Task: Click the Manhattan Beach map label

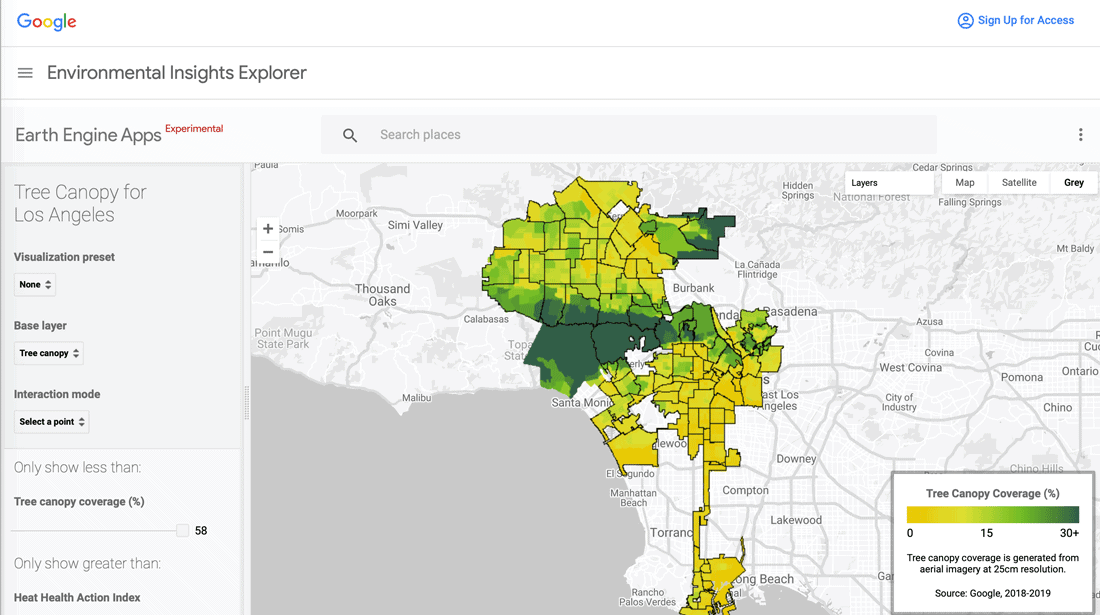Action: pos(633,498)
